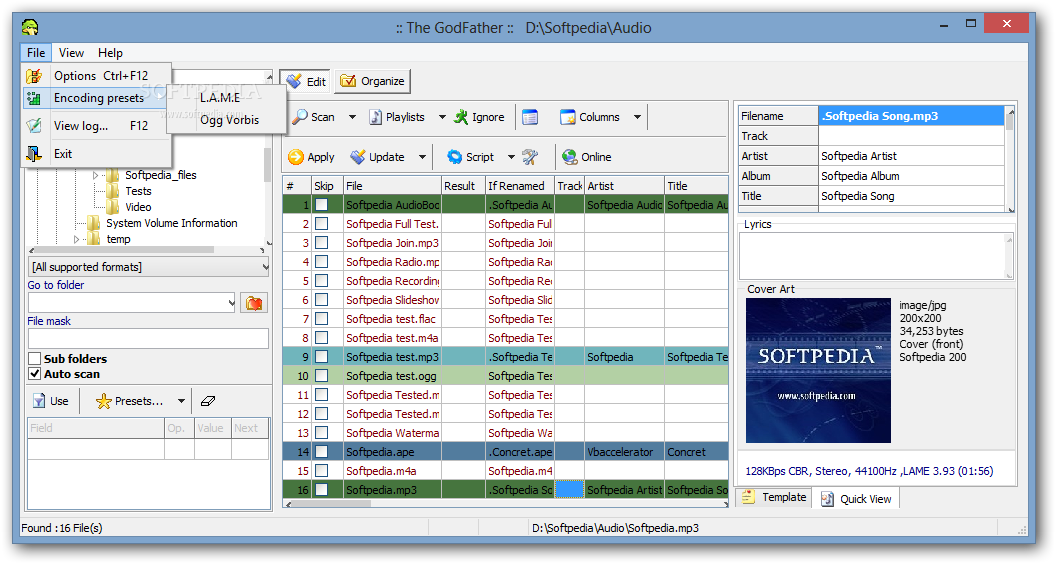Toggle Skip checkbox for row 10
The height and width of the screenshot is (564, 1056).
tap(322, 376)
